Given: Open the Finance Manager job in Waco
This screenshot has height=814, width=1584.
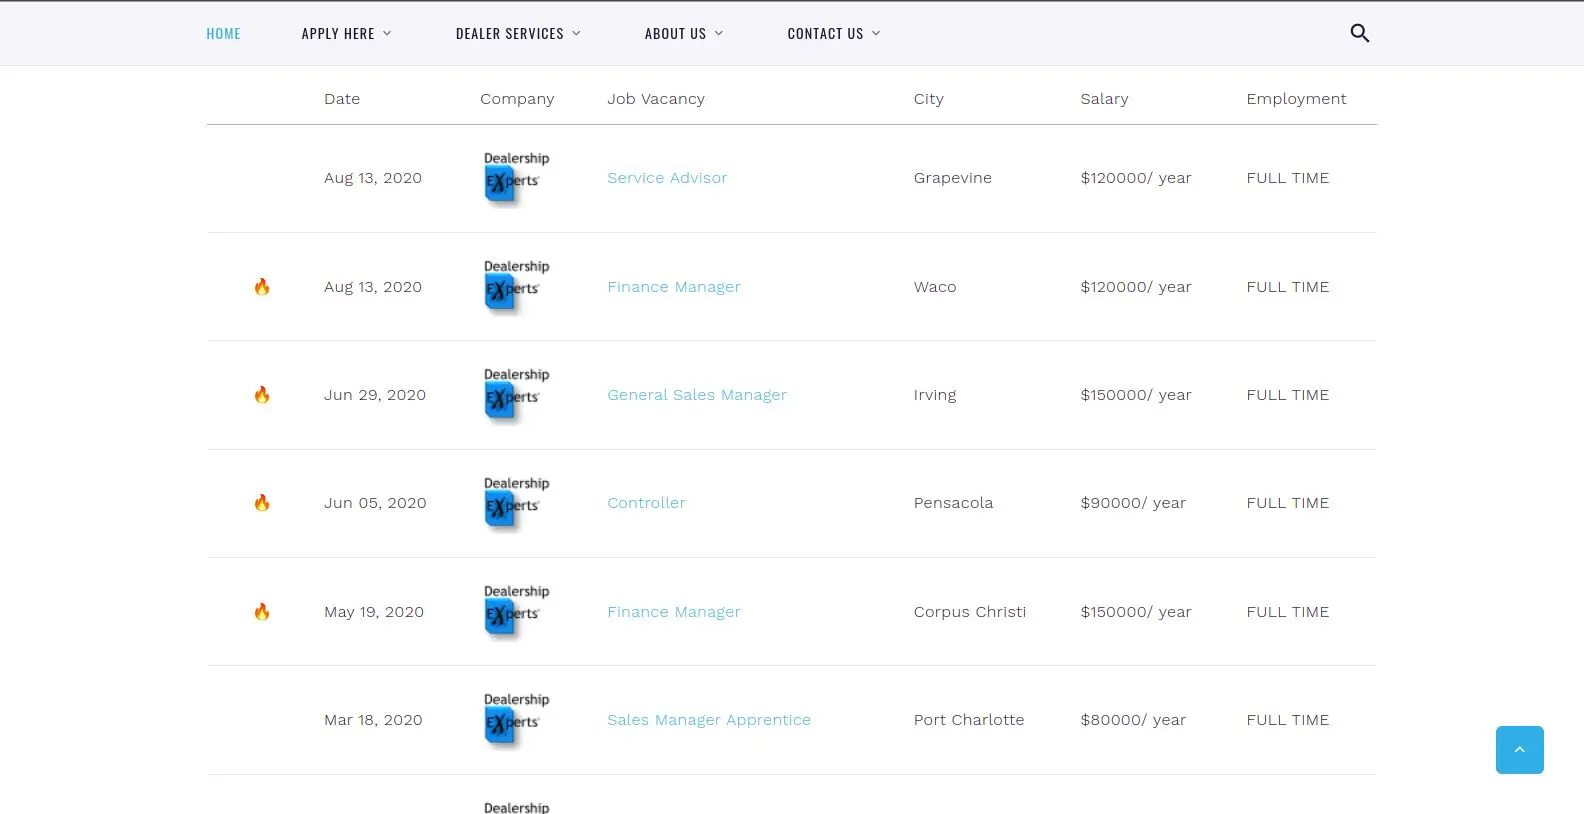Looking at the screenshot, I should pyautogui.click(x=673, y=287).
